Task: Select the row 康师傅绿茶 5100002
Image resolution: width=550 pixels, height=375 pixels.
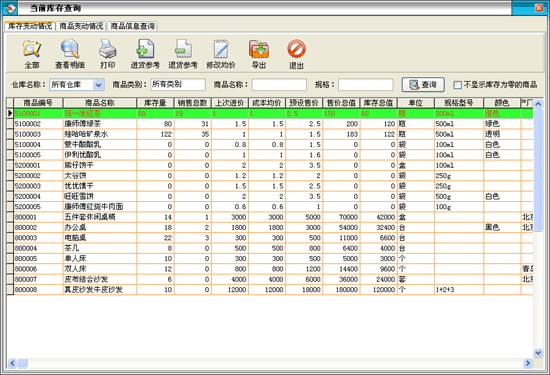Action: [x=270, y=124]
